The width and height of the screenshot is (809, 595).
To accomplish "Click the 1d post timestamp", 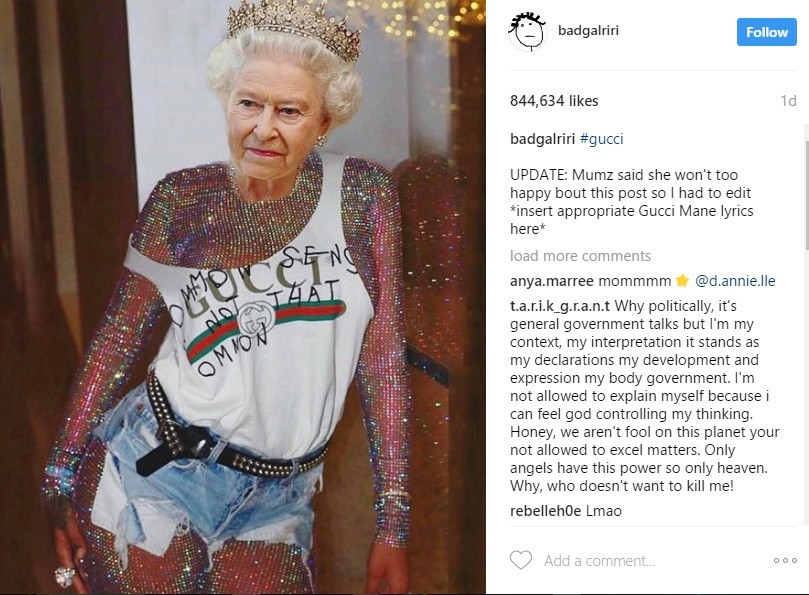I will click(x=788, y=101).
